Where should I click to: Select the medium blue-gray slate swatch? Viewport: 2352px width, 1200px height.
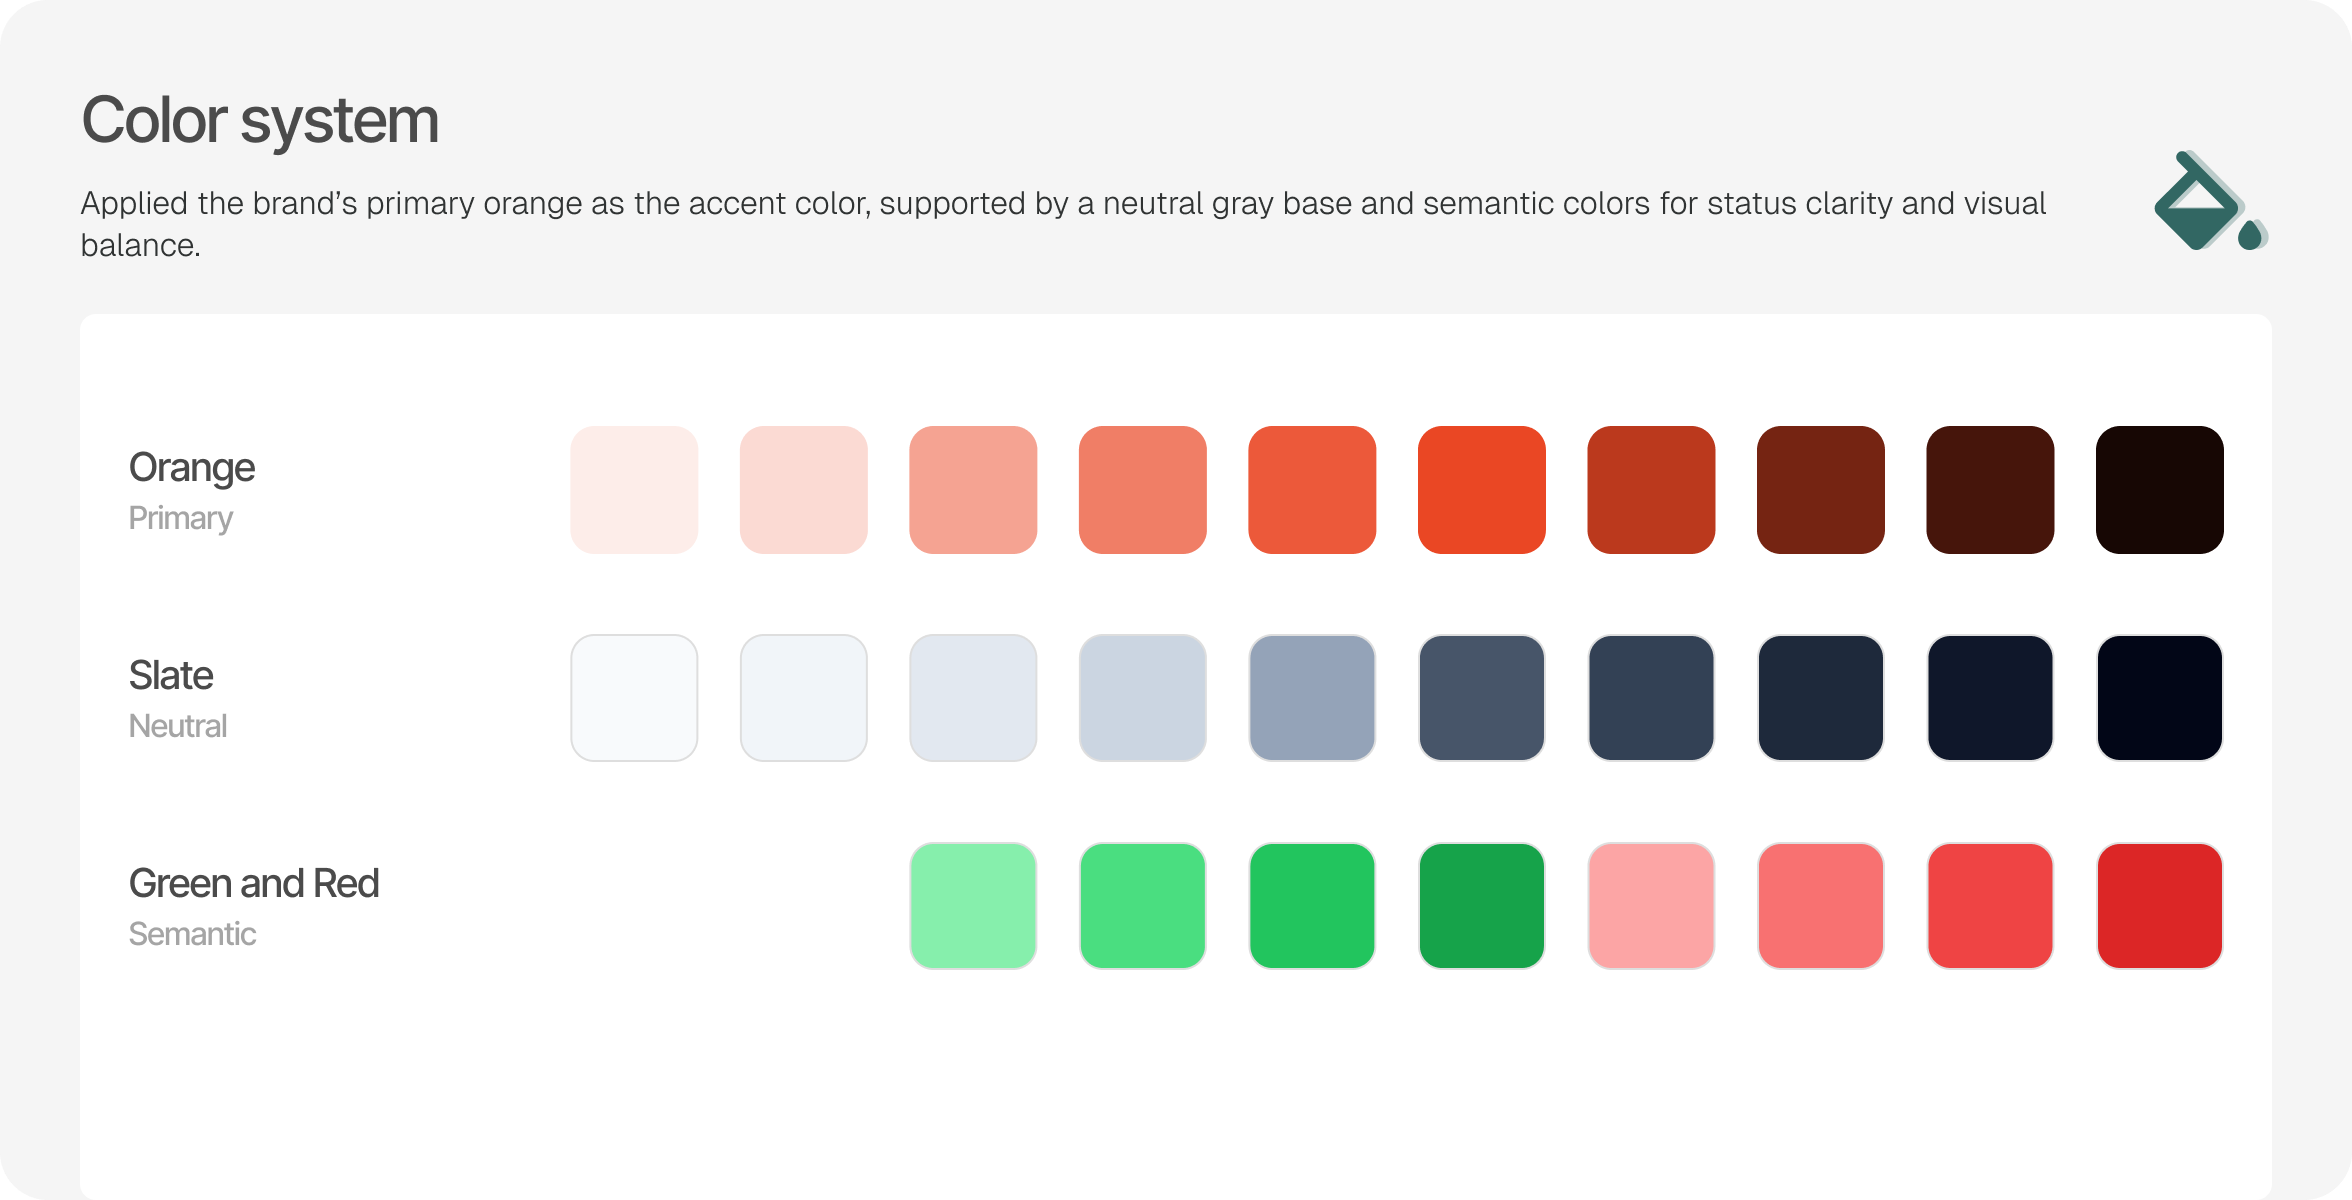point(1312,698)
